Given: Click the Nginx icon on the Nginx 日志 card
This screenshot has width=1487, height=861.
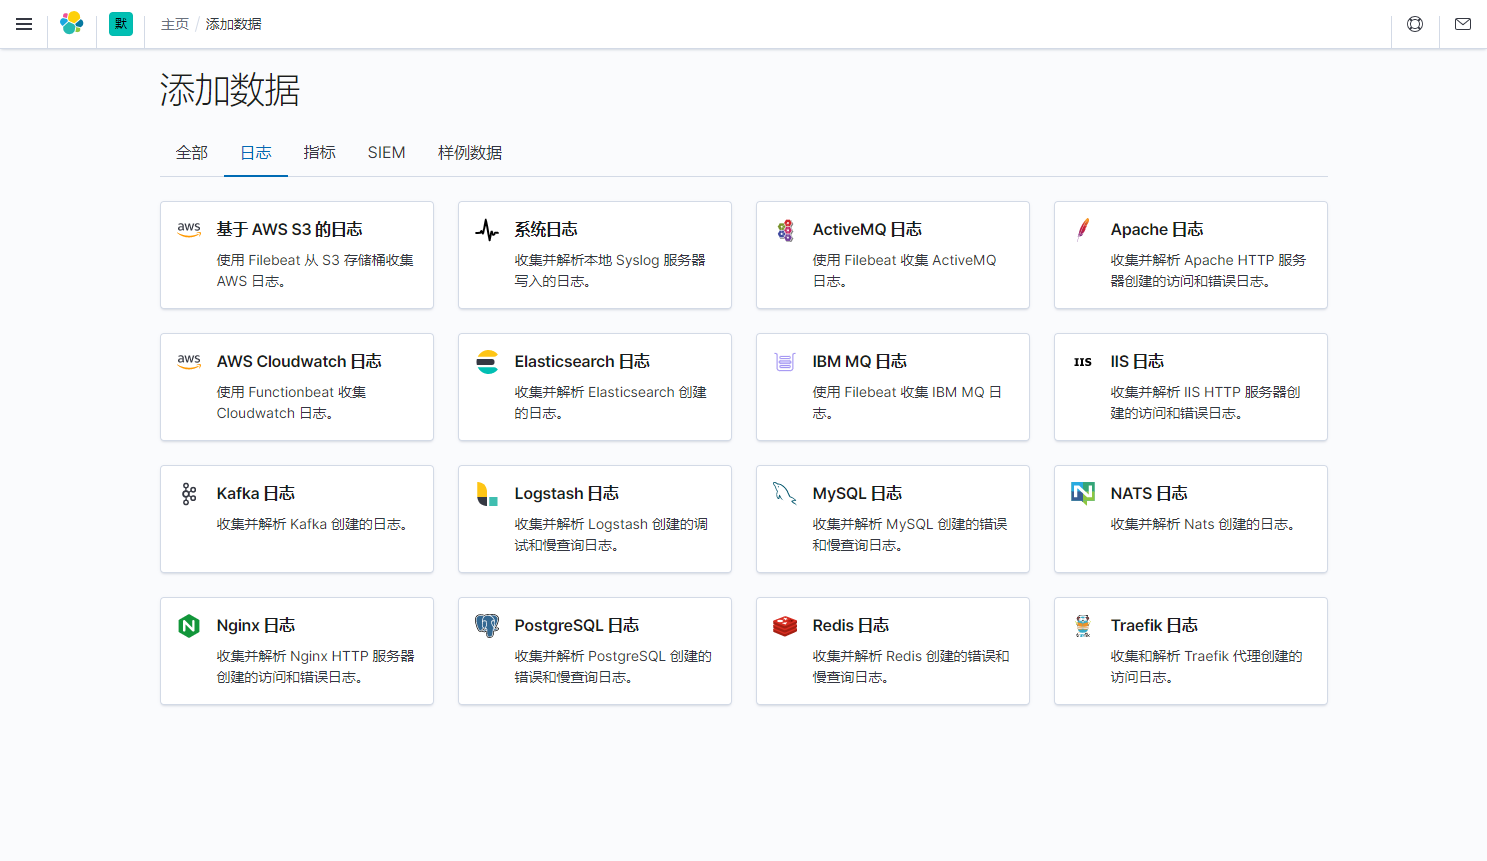Looking at the screenshot, I should click(x=189, y=625).
